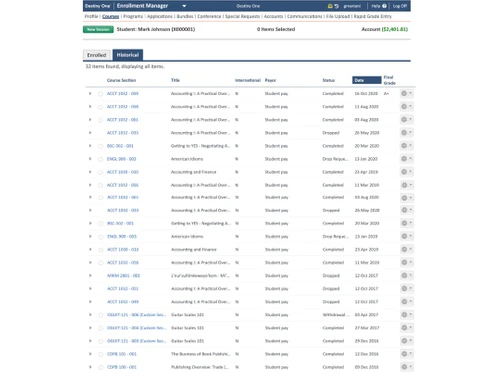
Task: Click the Help question mark icon
Action: point(384,6)
